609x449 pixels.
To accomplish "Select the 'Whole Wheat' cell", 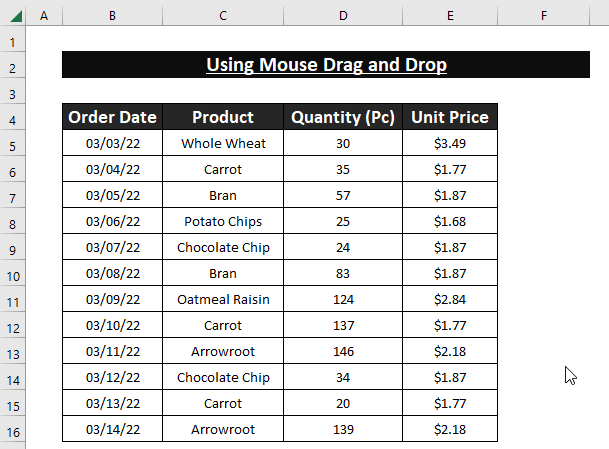I will click(223, 143).
